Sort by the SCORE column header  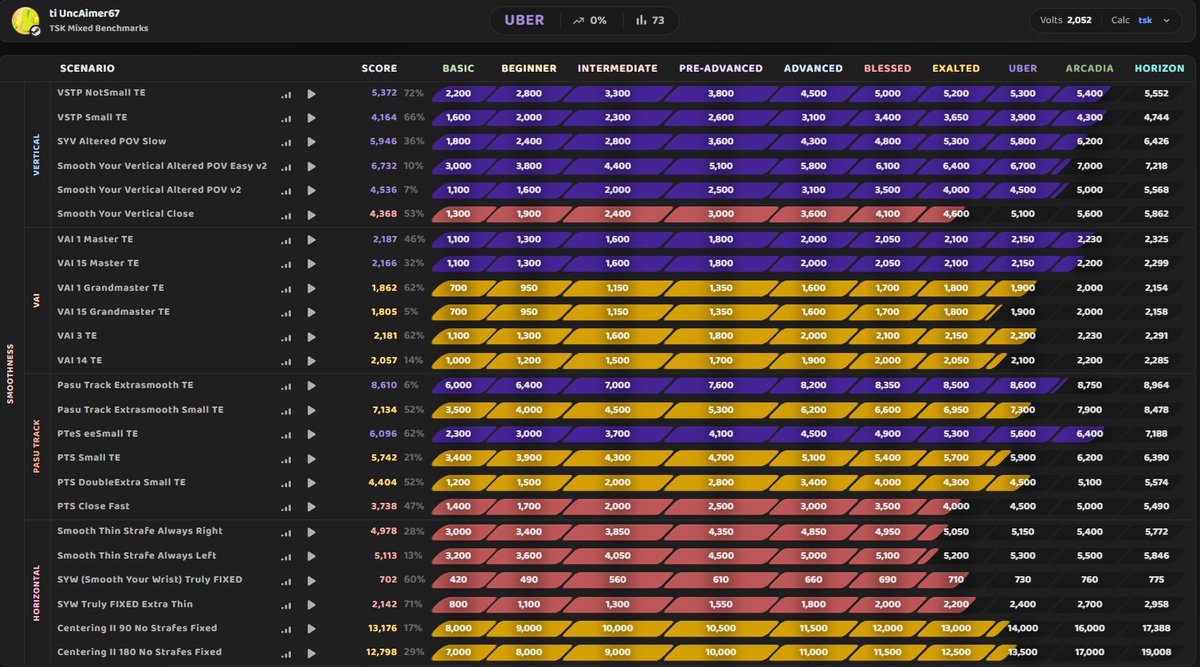379,69
